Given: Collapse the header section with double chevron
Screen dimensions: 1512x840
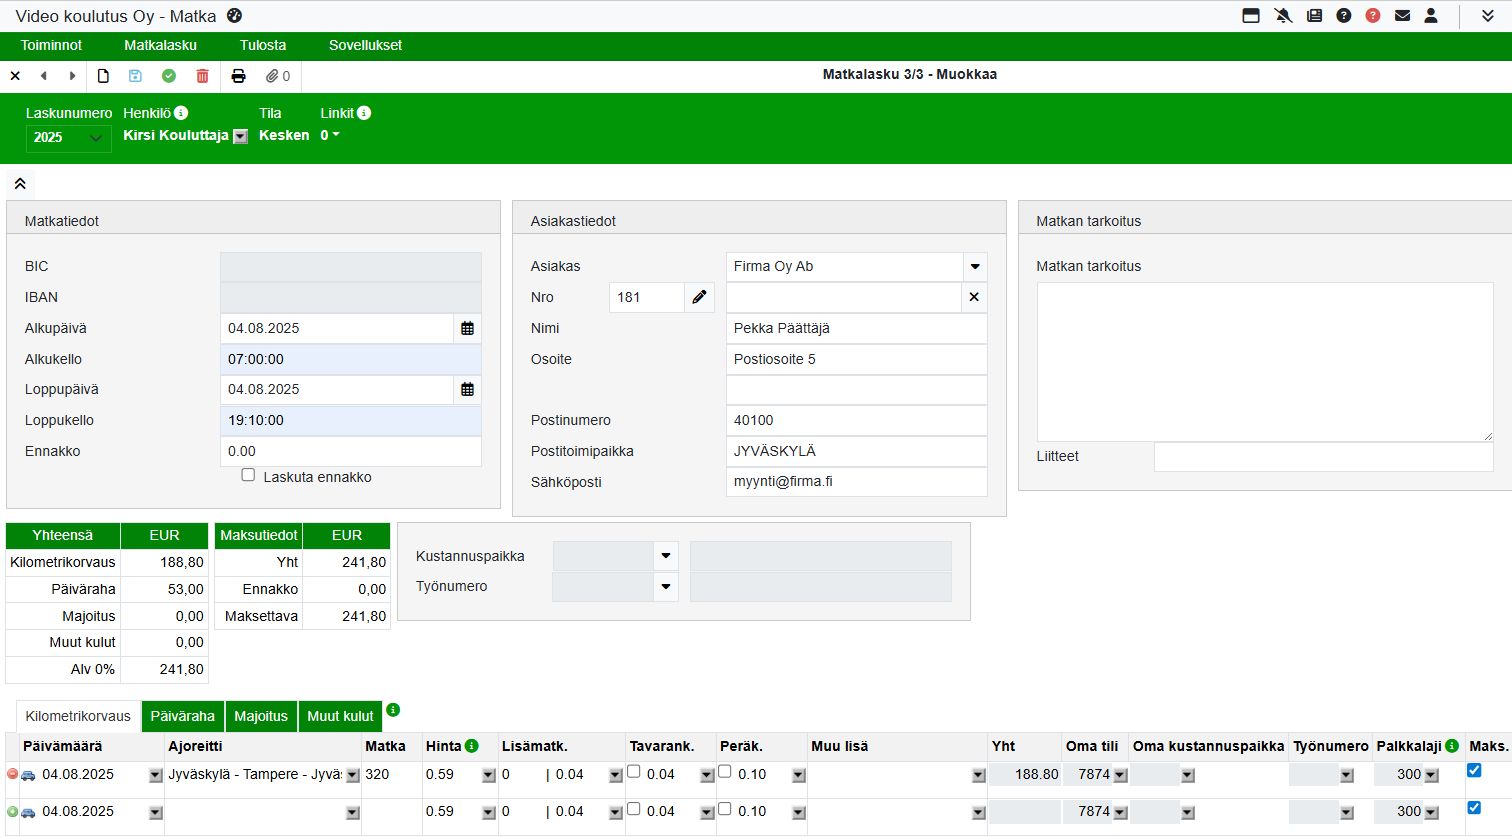Looking at the screenshot, I should (x=20, y=184).
